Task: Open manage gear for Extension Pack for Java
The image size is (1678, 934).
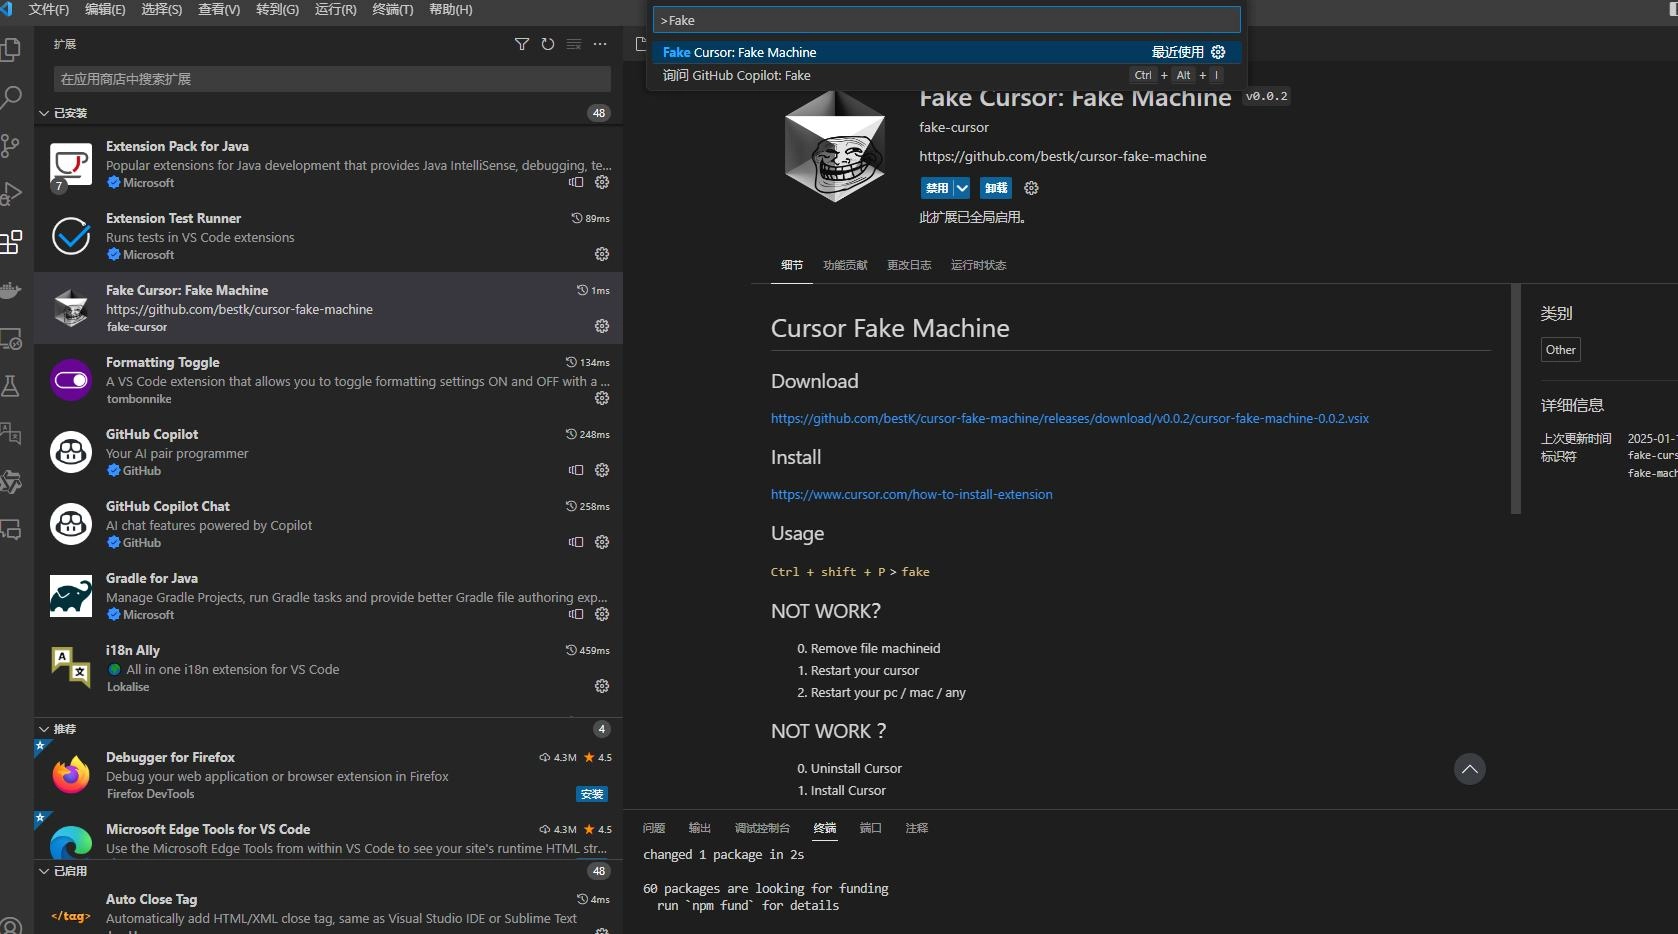Action: (x=602, y=182)
